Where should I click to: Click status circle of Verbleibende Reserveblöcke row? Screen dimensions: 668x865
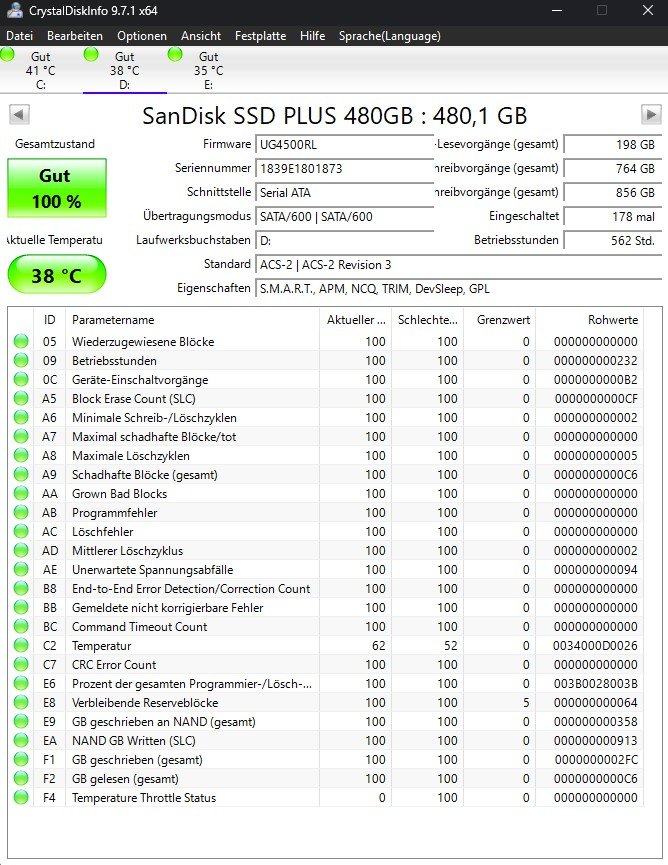tap(21, 703)
